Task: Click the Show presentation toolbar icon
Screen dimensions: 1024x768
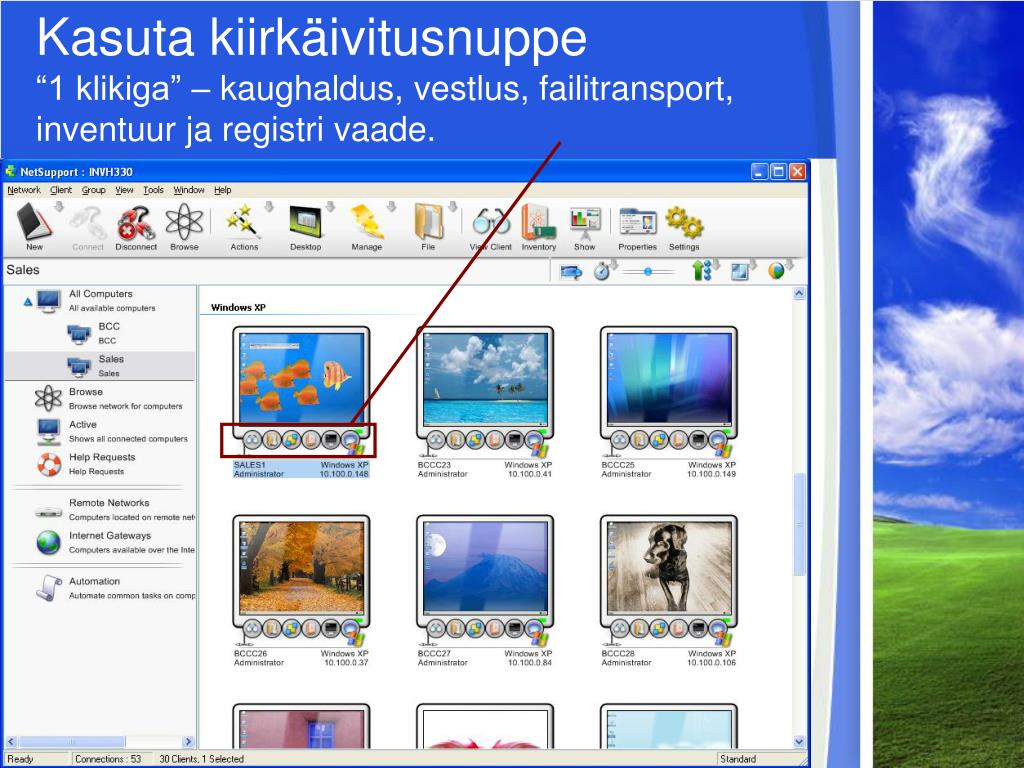Action: [x=584, y=223]
